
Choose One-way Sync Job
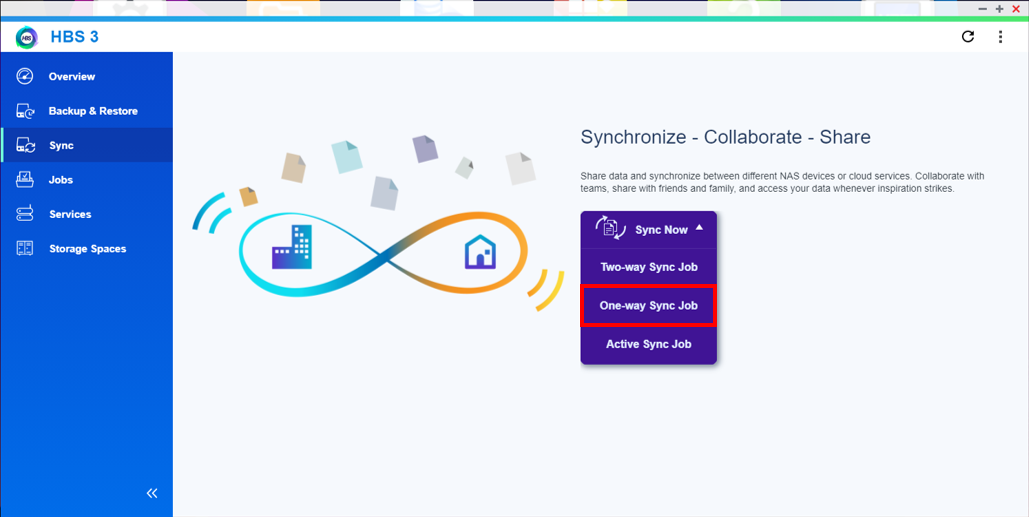[x=648, y=306]
